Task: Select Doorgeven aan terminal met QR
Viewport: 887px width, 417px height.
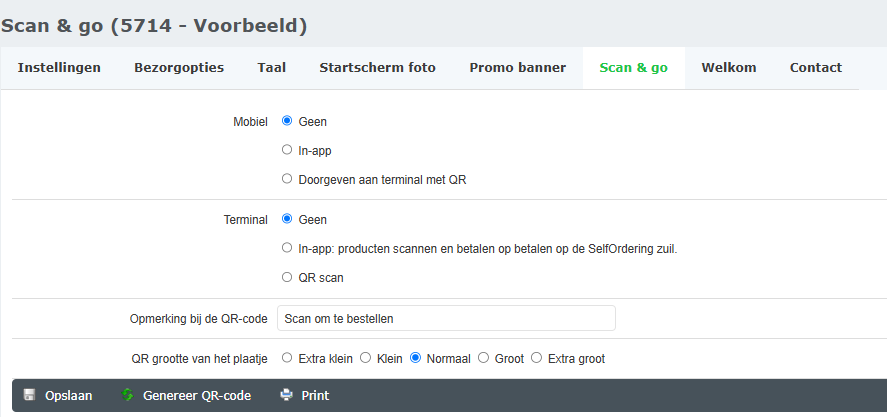Action: click(x=287, y=179)
